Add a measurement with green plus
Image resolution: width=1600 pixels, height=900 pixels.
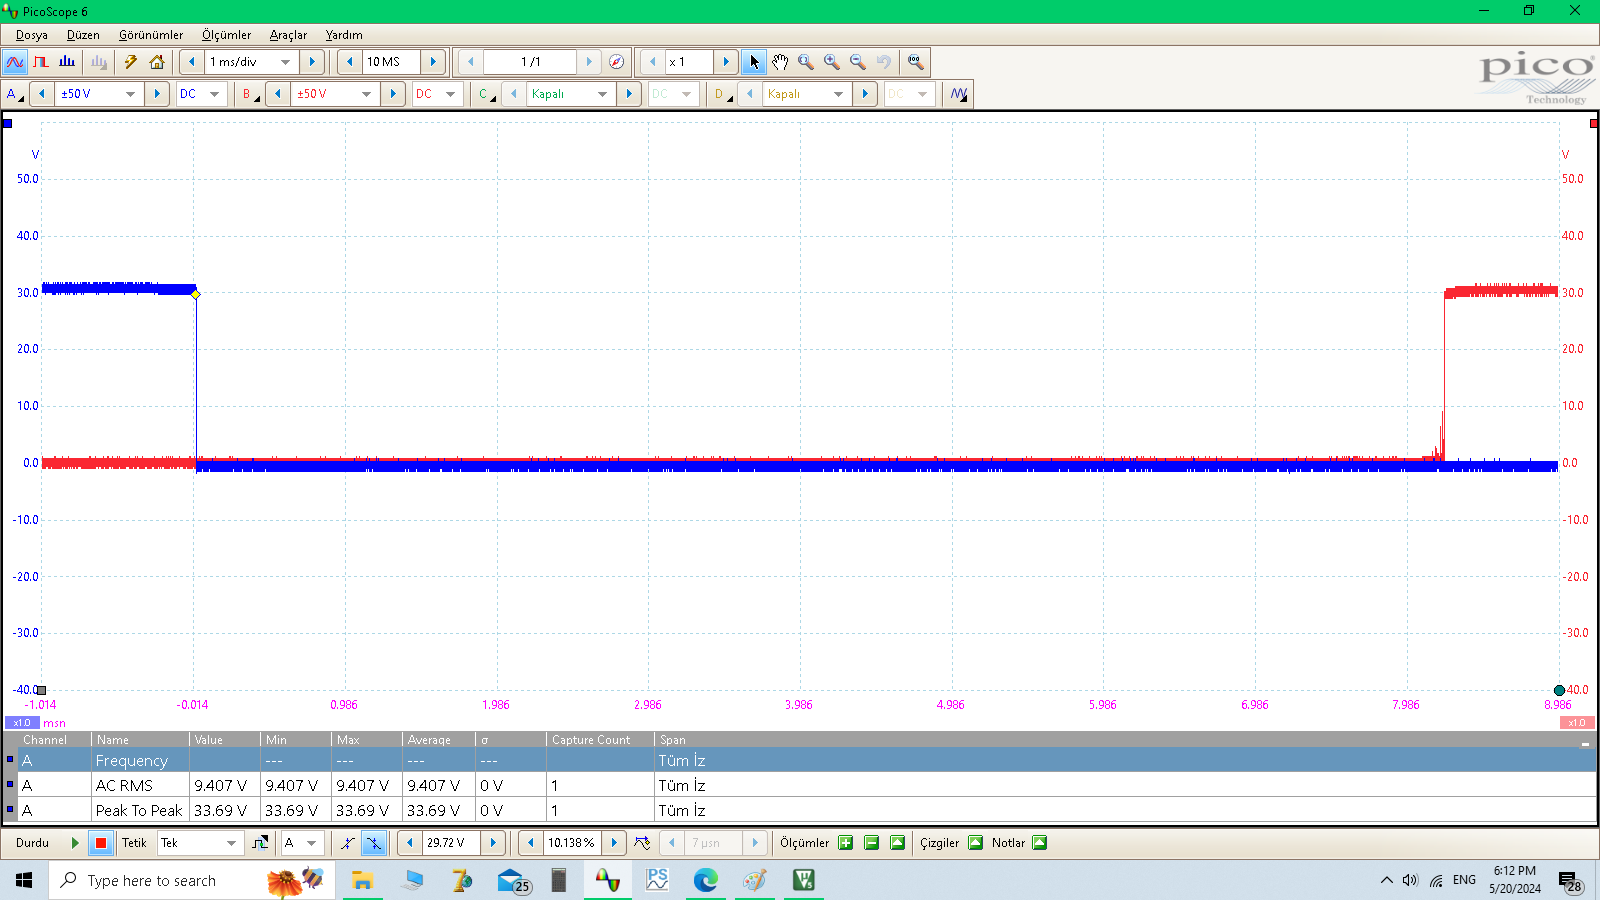point(846,843)
